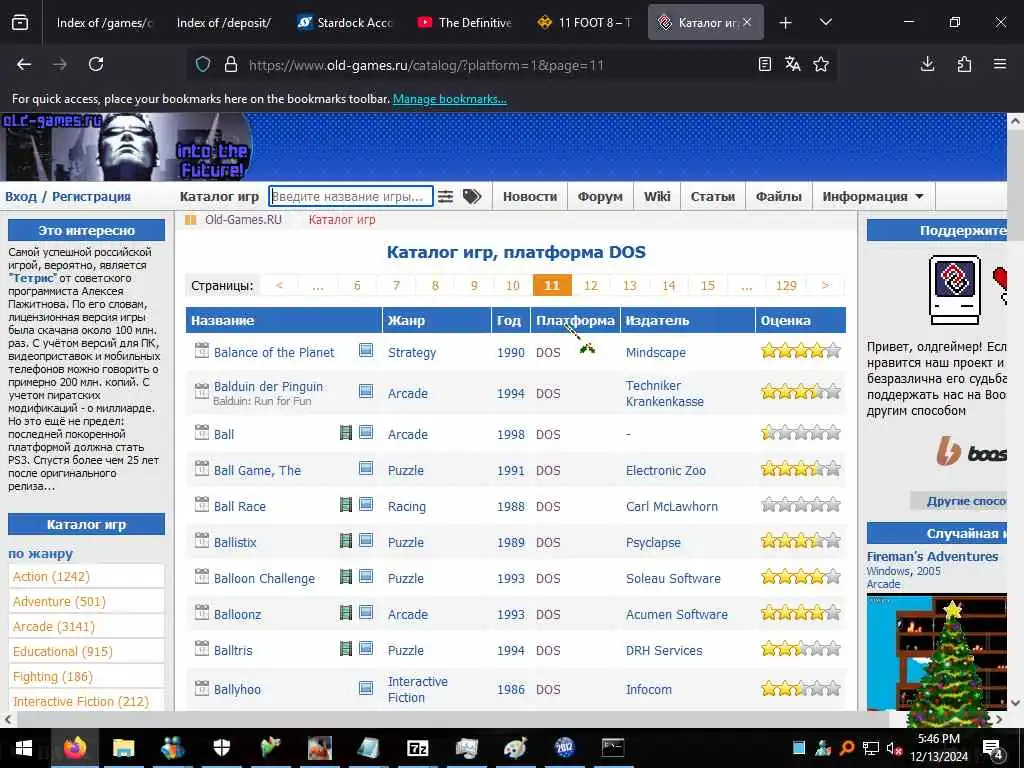
Task: Open Fireman's Adventures screenshot thumbnail
Action: coord(936,652)
